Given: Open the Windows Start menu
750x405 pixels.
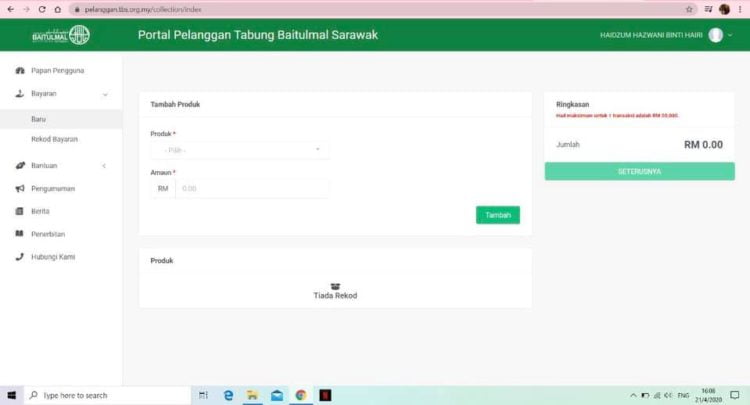Looking at the screenshot, I should [x=11, y=395].
